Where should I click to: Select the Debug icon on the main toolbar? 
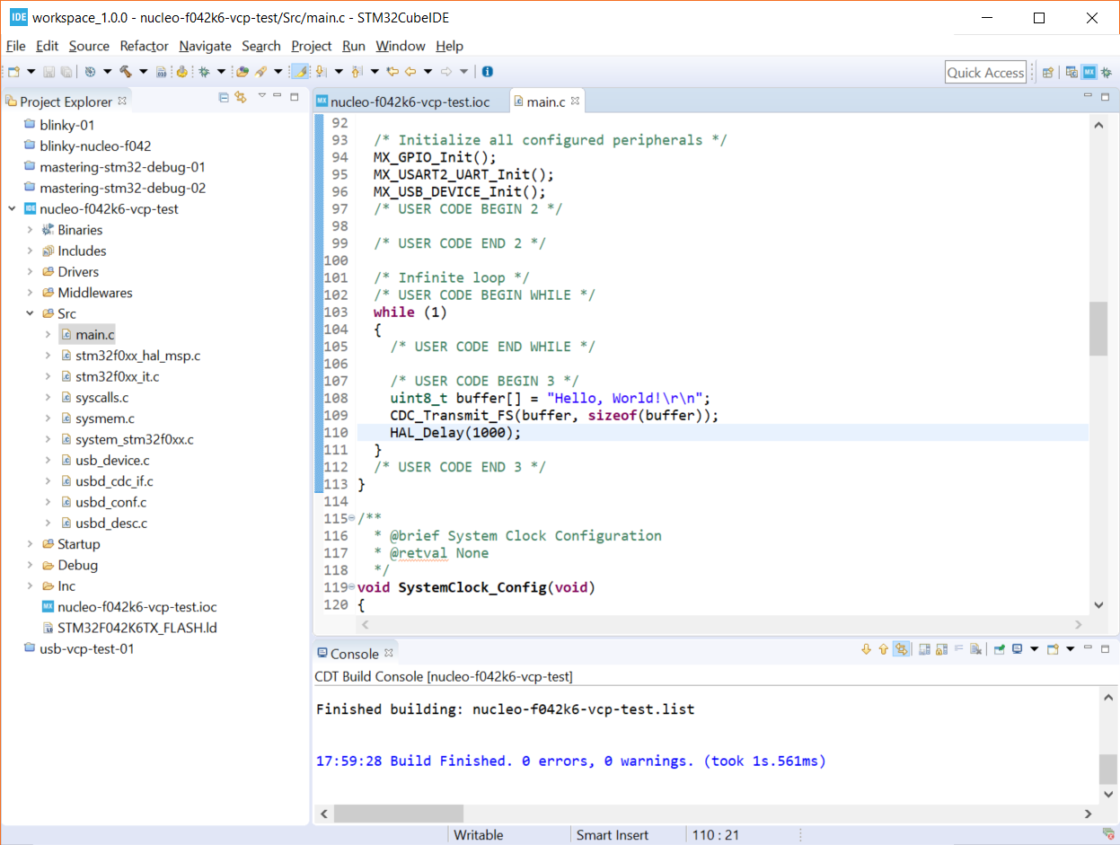tap(182, 71)
